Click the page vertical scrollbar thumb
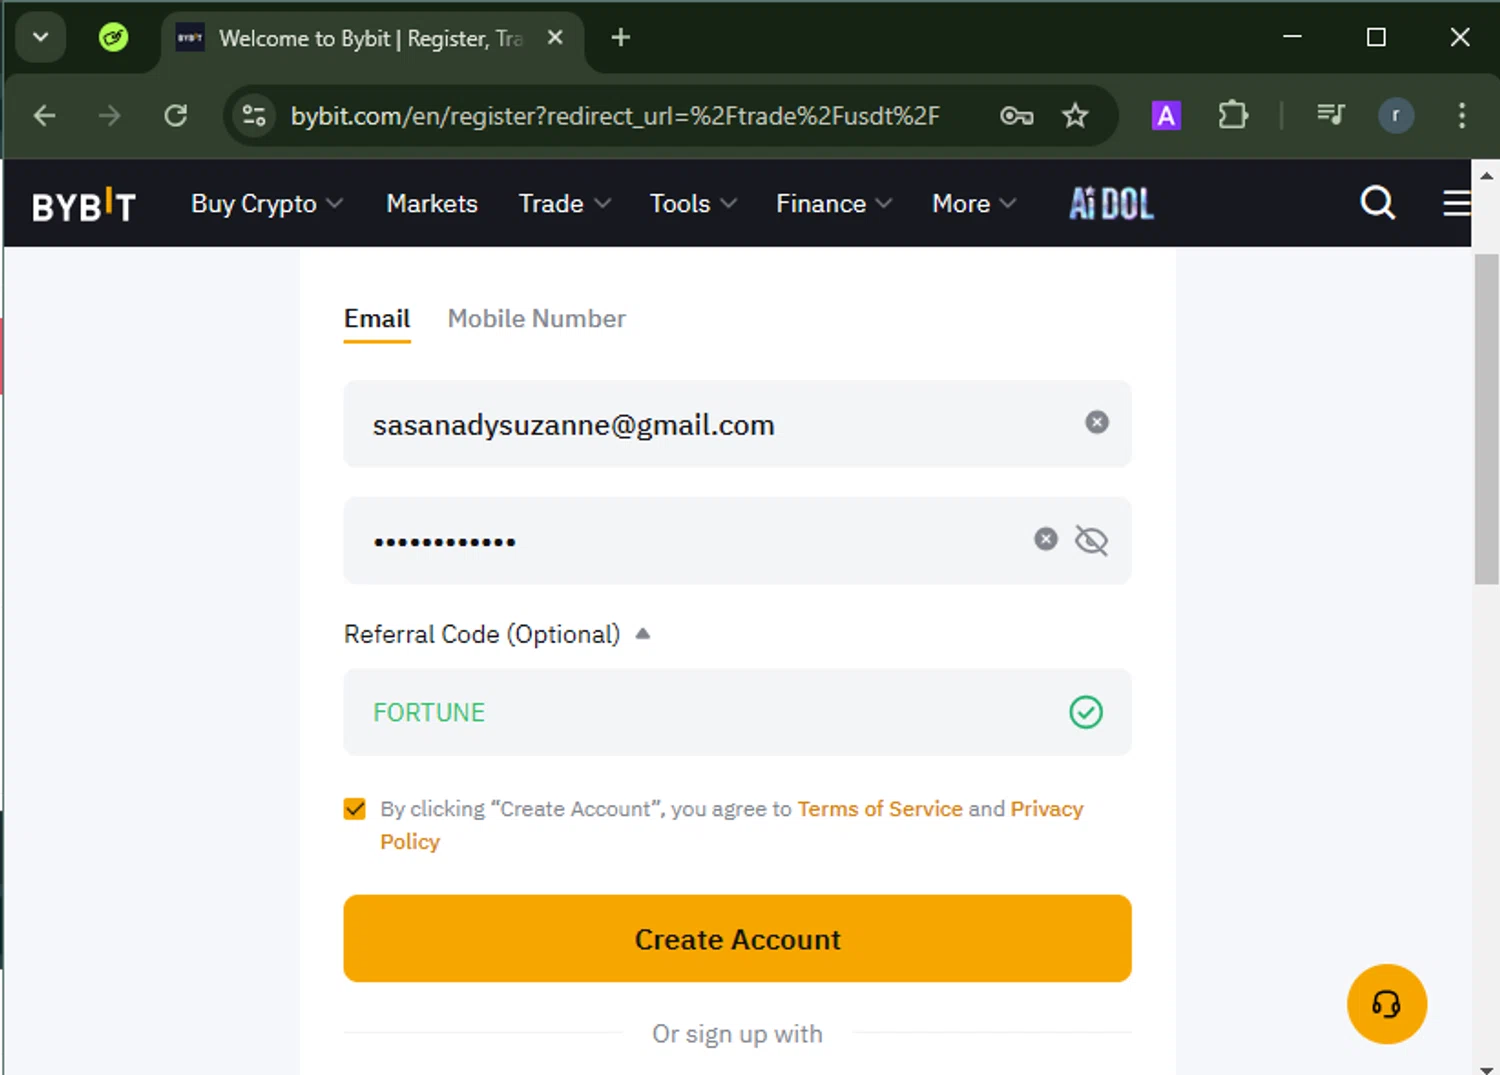Viewport: 1500px width, 1075px height. (x=1487, y=419)
